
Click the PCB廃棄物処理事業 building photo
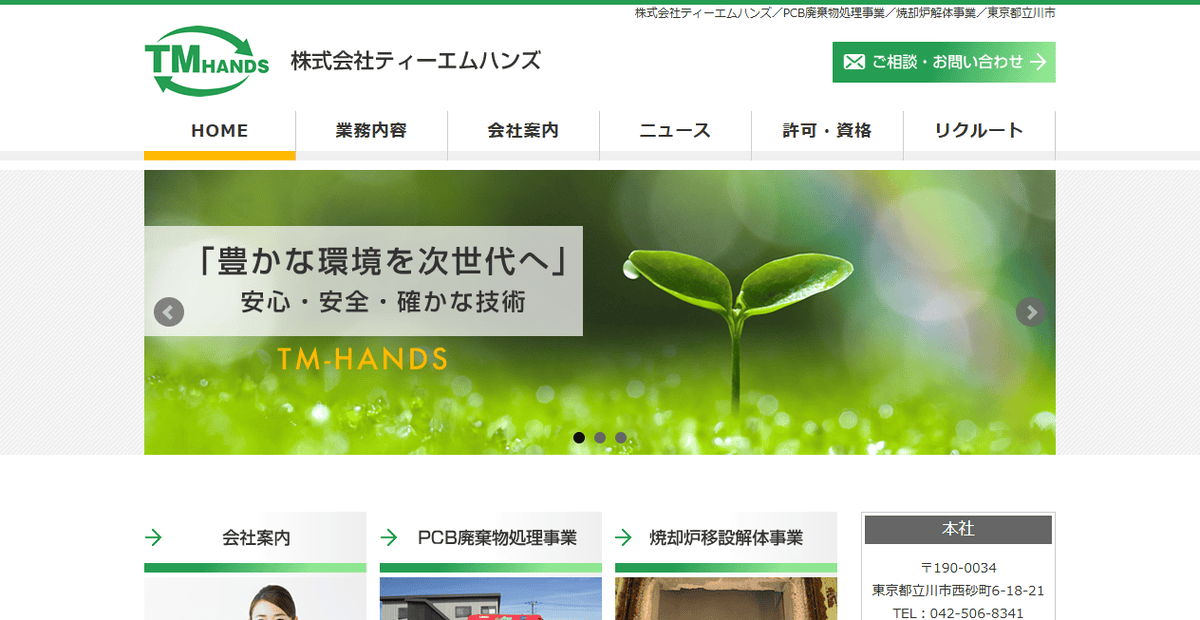coord(490,598)
